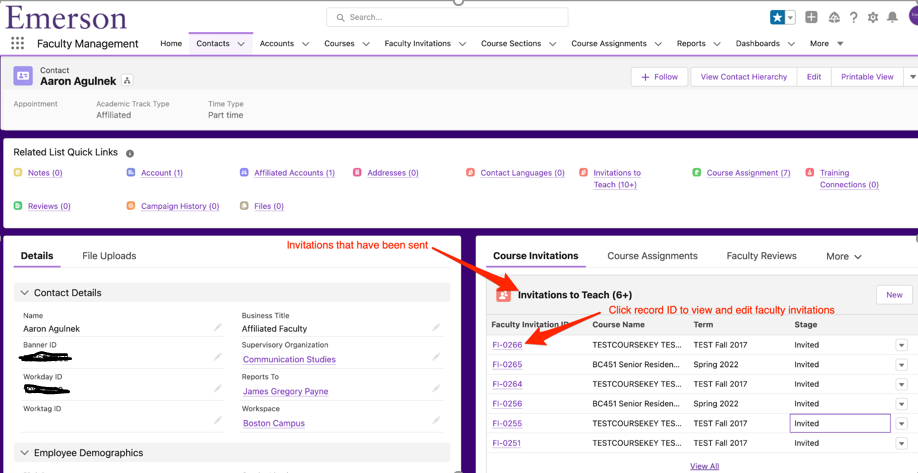Click the Contact record icon in header
This screenshot has height=473, width=918.
coord(23,76)
